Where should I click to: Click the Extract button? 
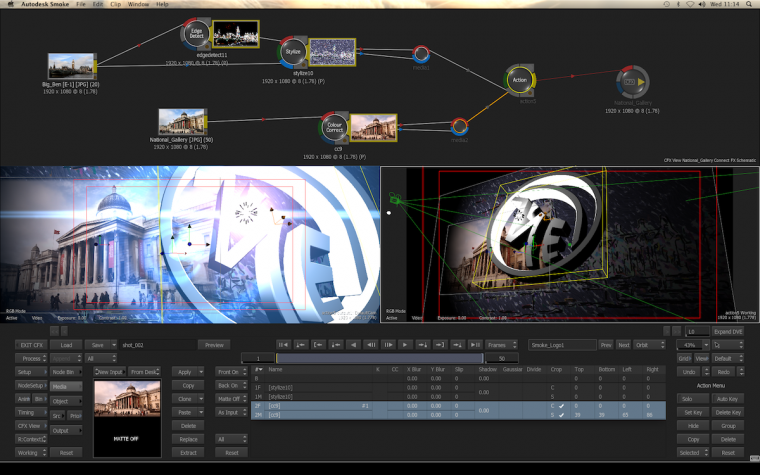(188, 453)
